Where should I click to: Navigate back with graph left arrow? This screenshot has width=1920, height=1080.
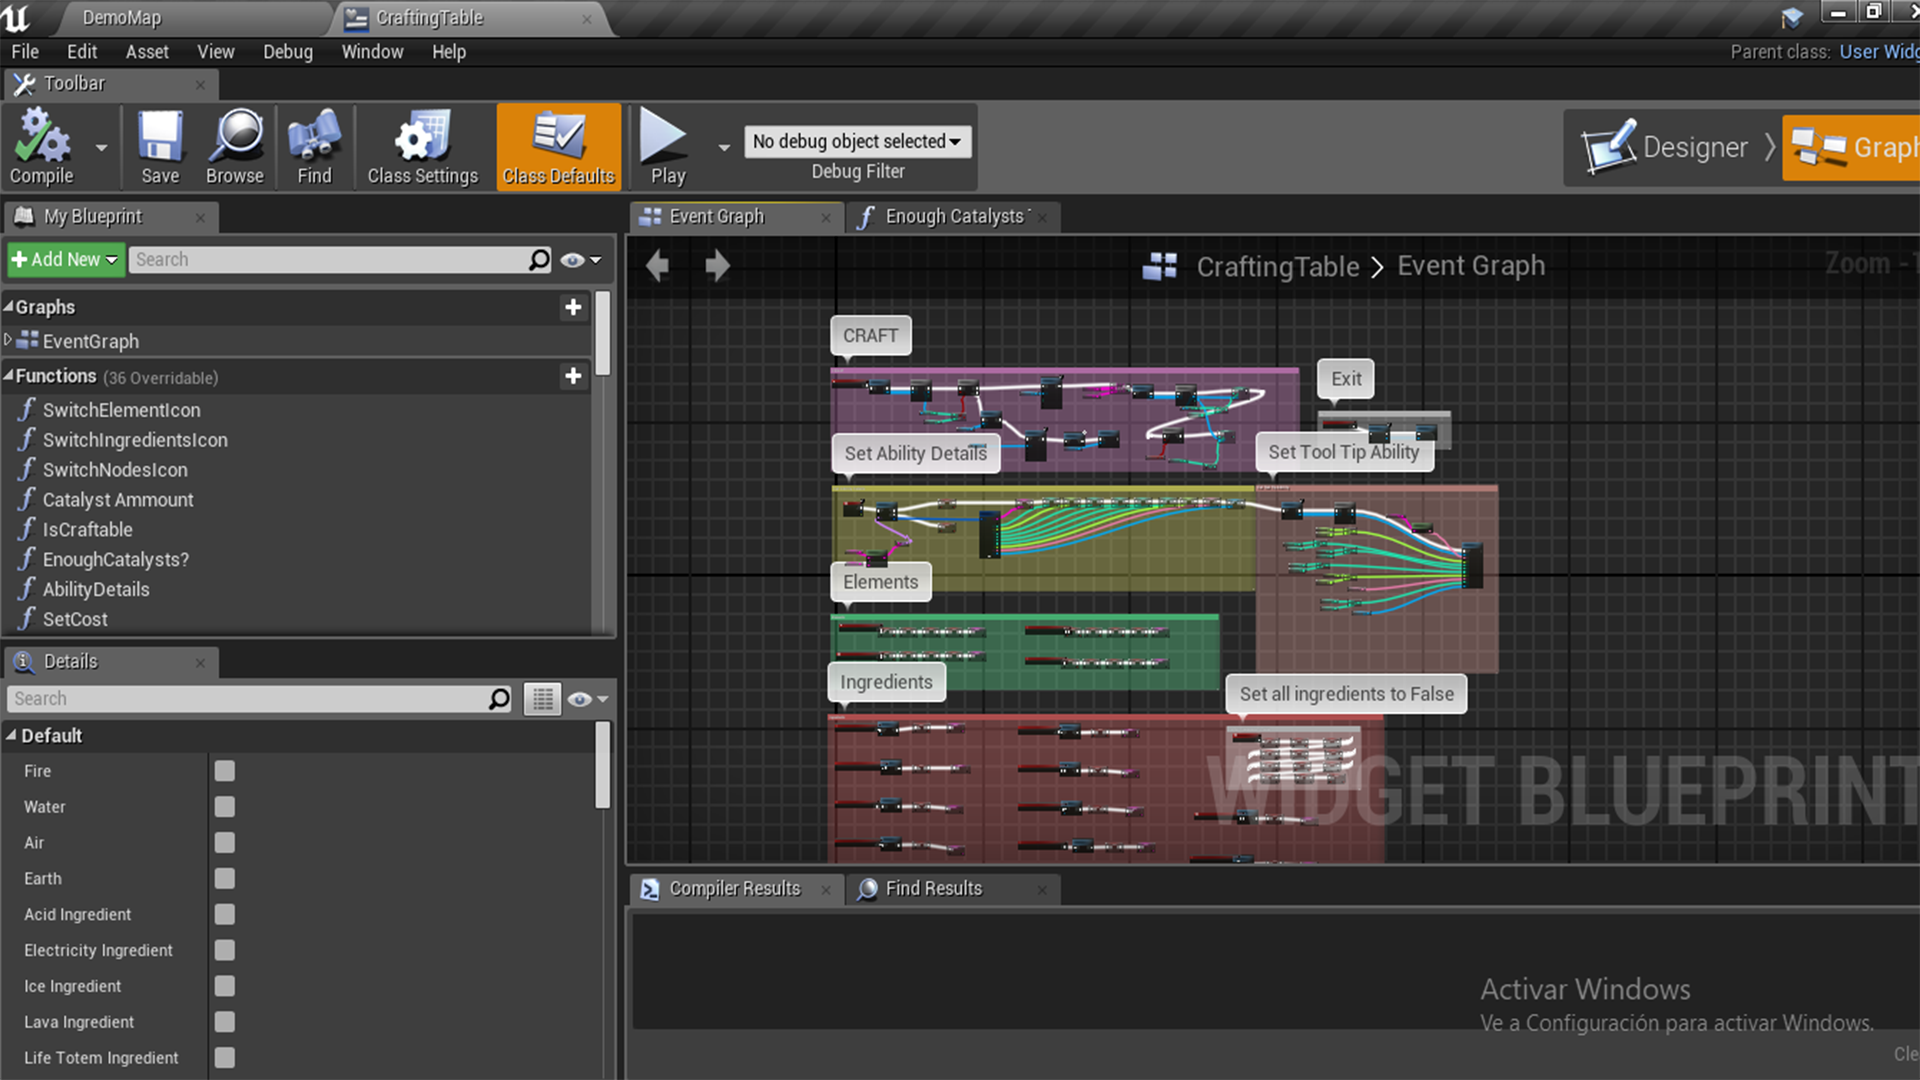[657, 266]
